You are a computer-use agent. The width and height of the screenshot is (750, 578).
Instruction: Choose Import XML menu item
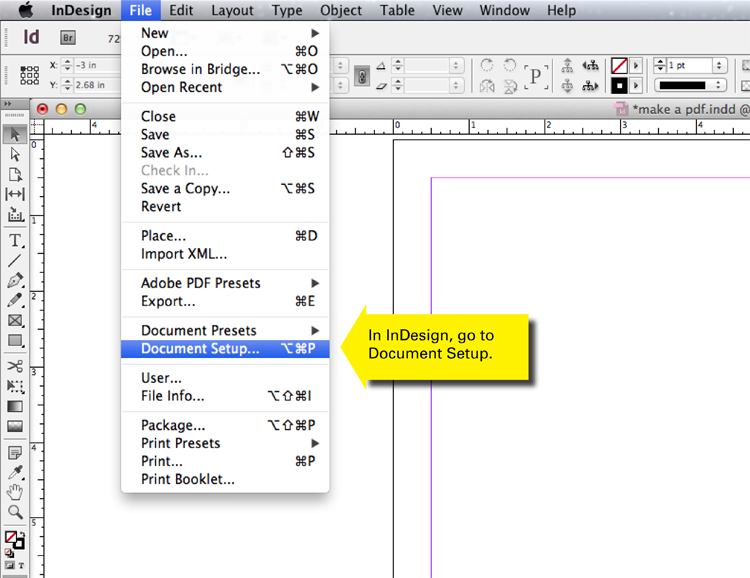pos(225,254)
